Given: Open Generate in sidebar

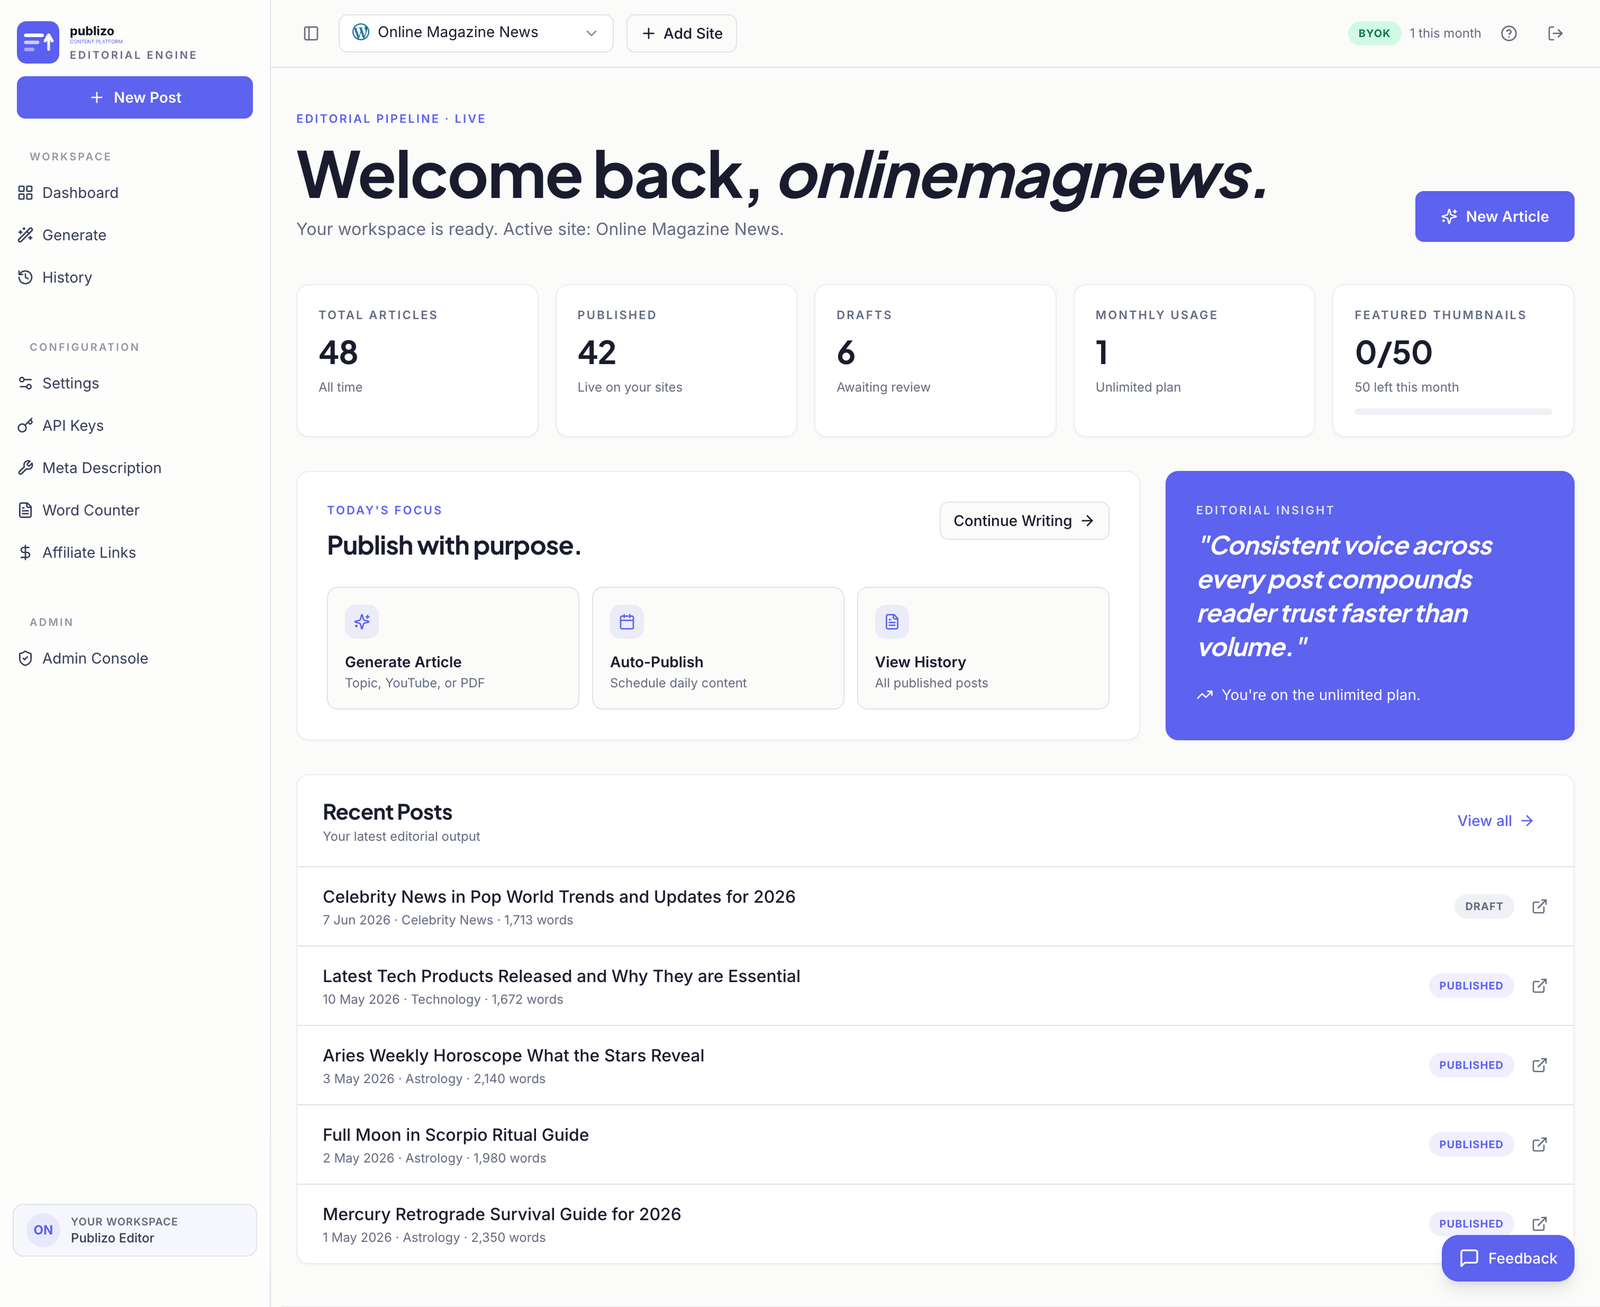Looking at the screenshot, I should point(135,235).
